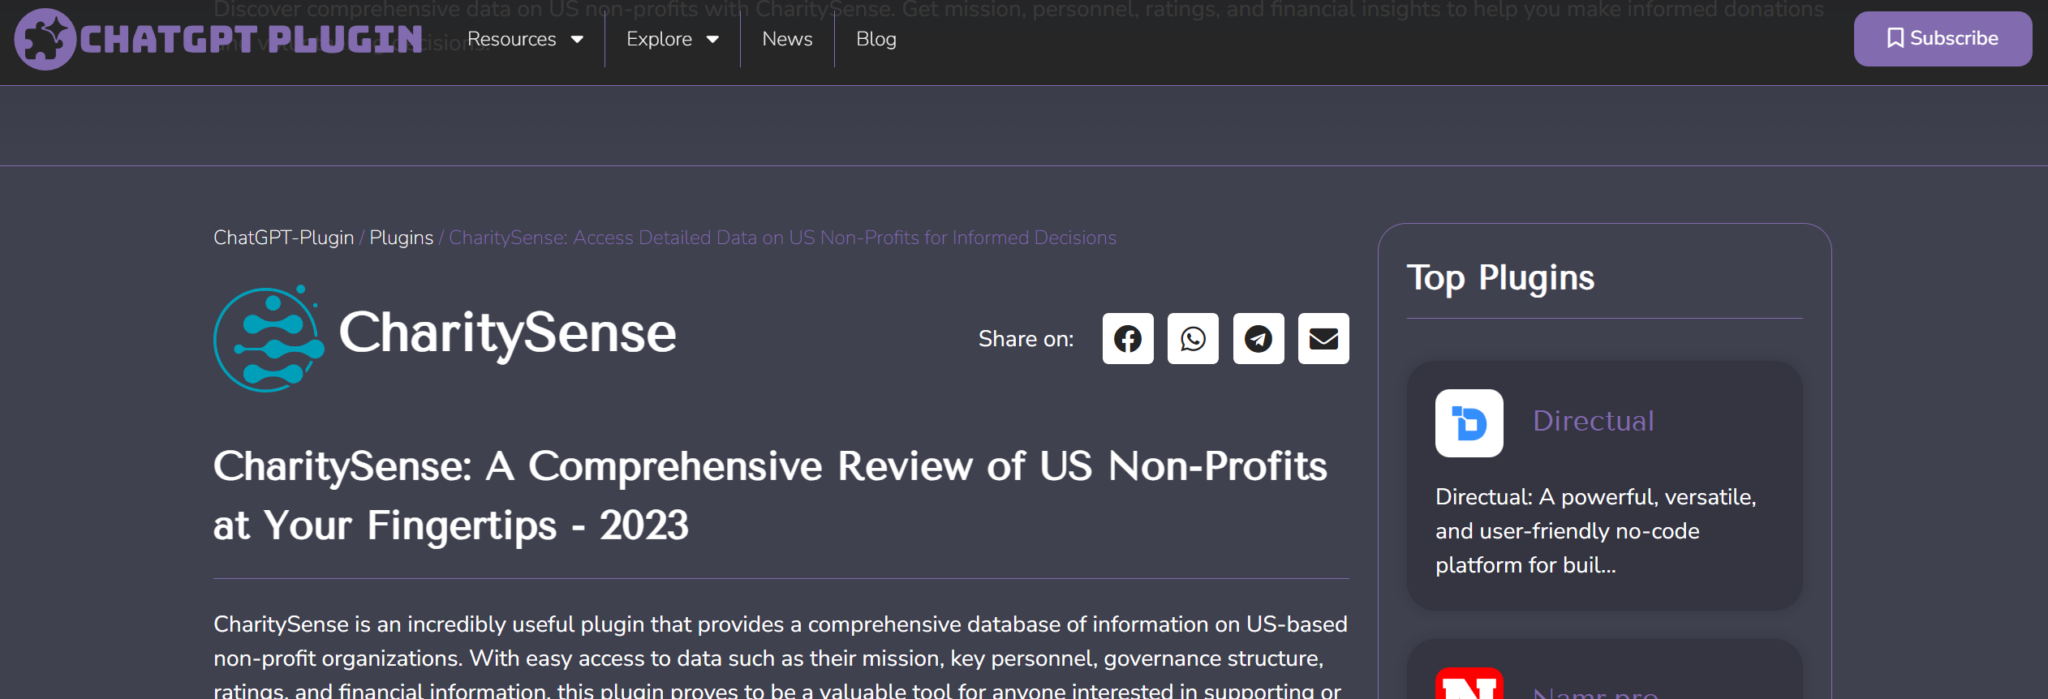2048x699 pixels.
Task: Click the Subscribe button
Action: pyautogui.click(x=1942, y=39)
